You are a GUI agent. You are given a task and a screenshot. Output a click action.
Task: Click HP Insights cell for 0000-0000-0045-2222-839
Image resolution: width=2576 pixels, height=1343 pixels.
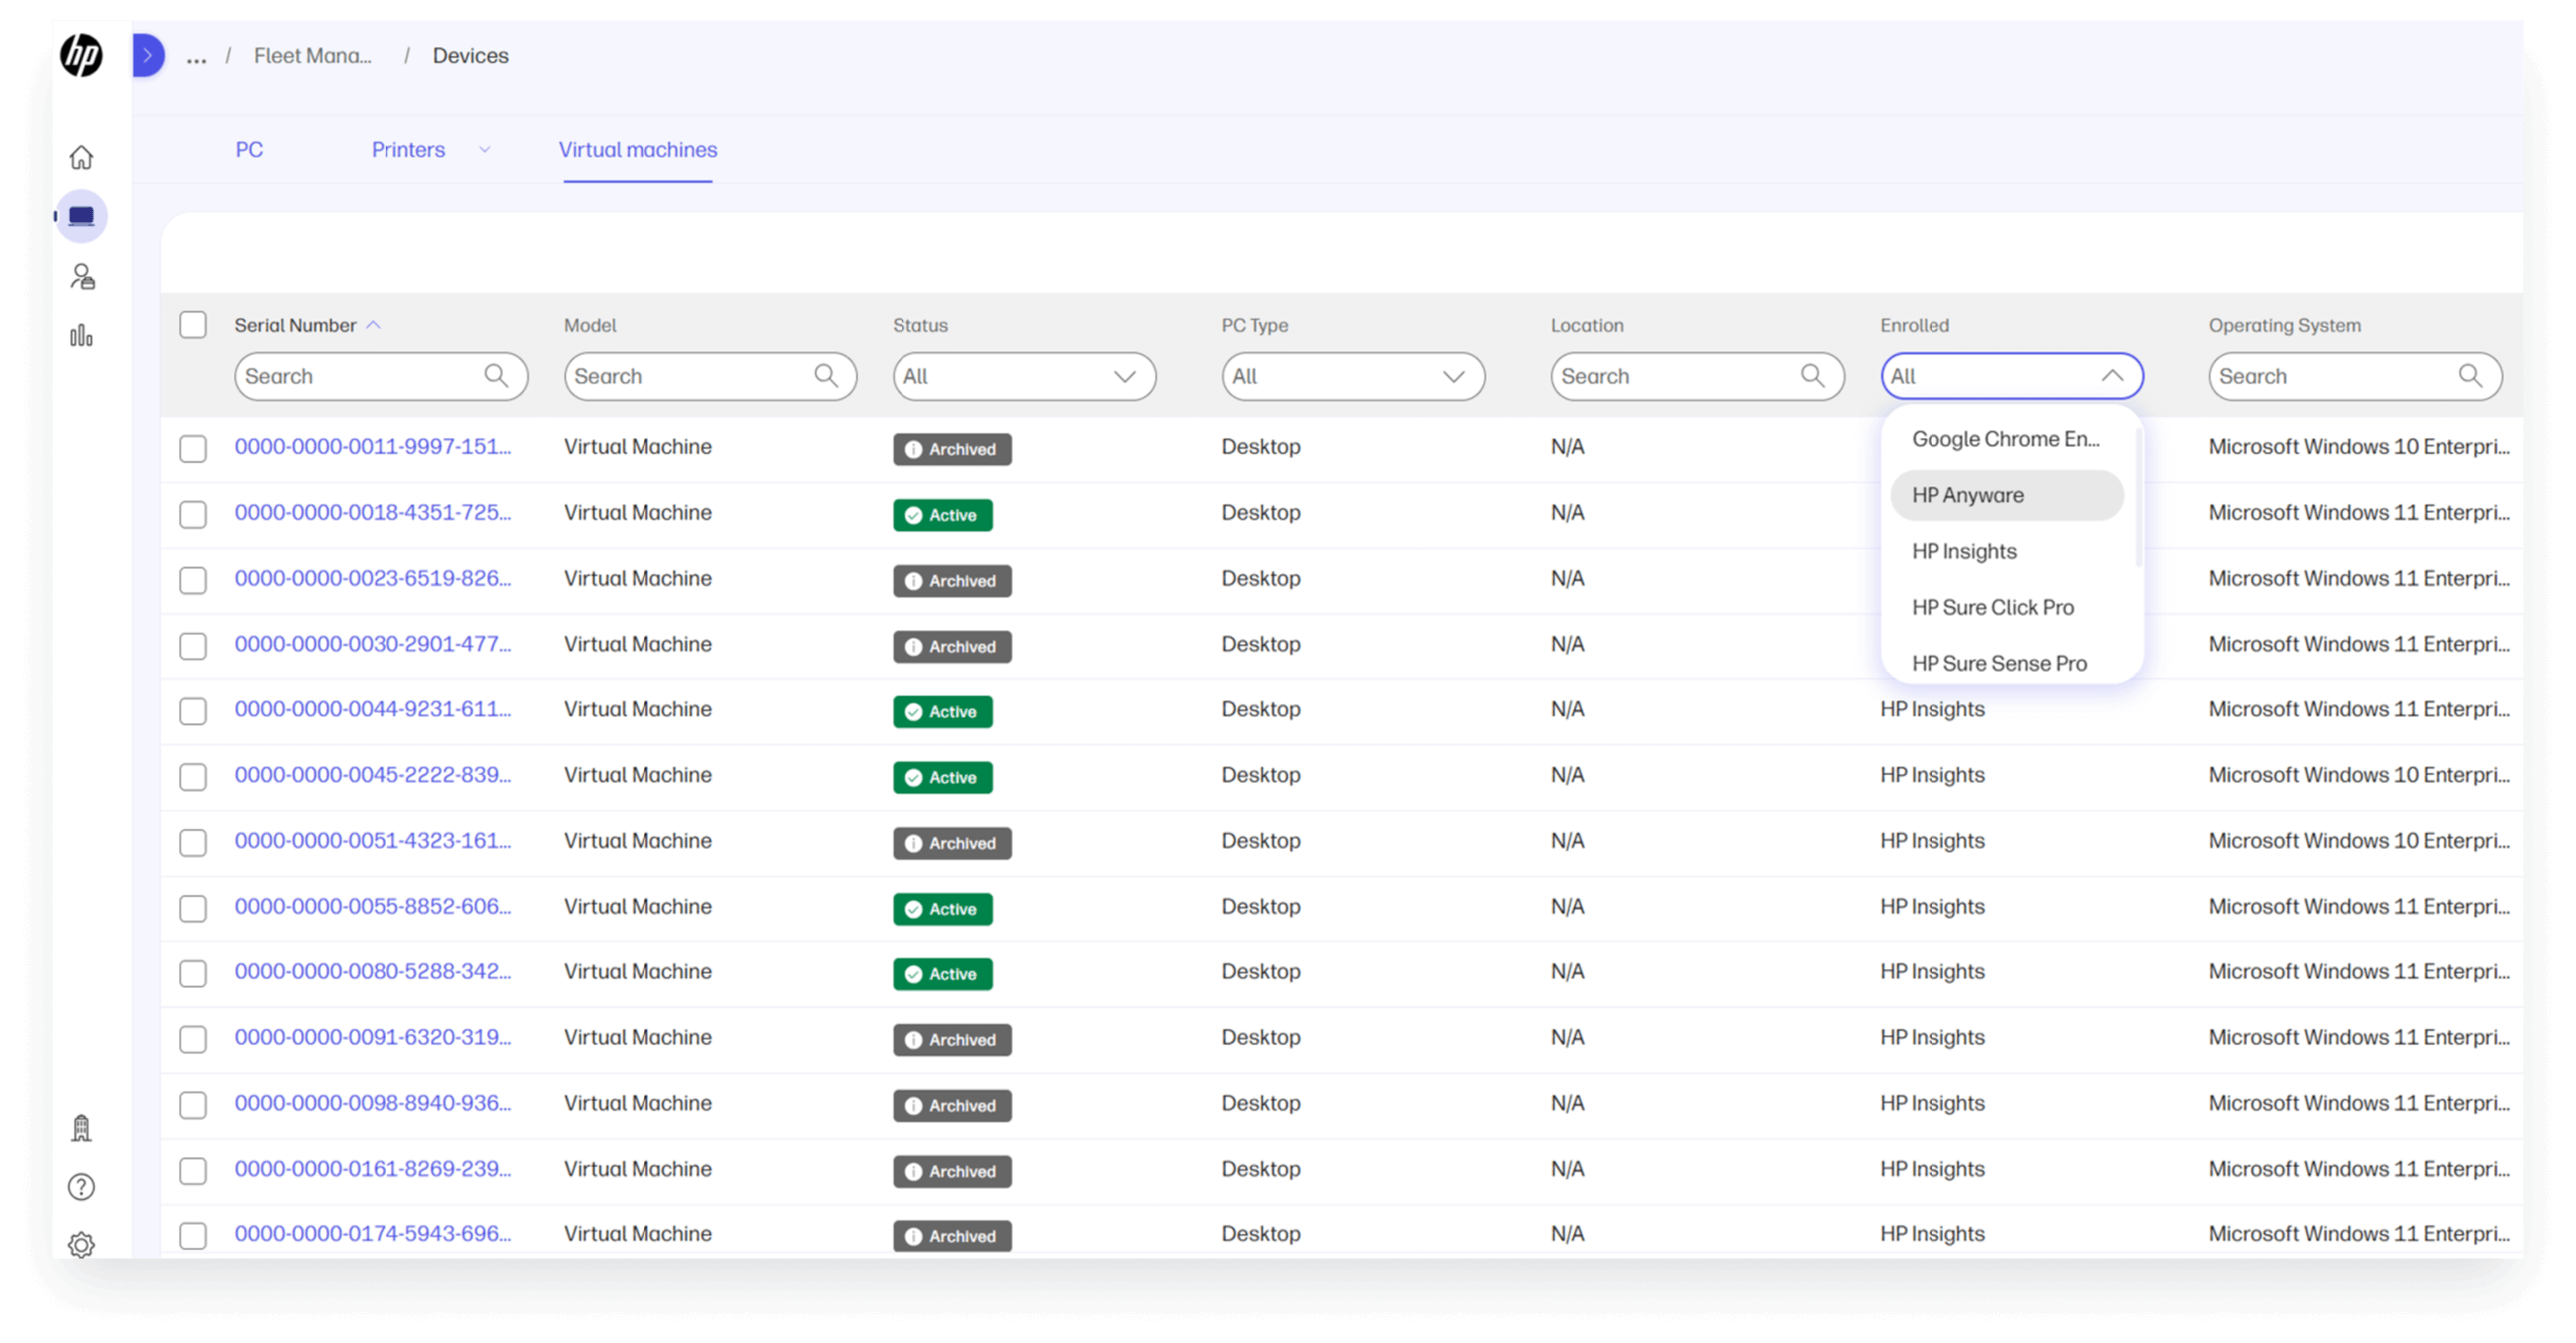point(1931,775)
